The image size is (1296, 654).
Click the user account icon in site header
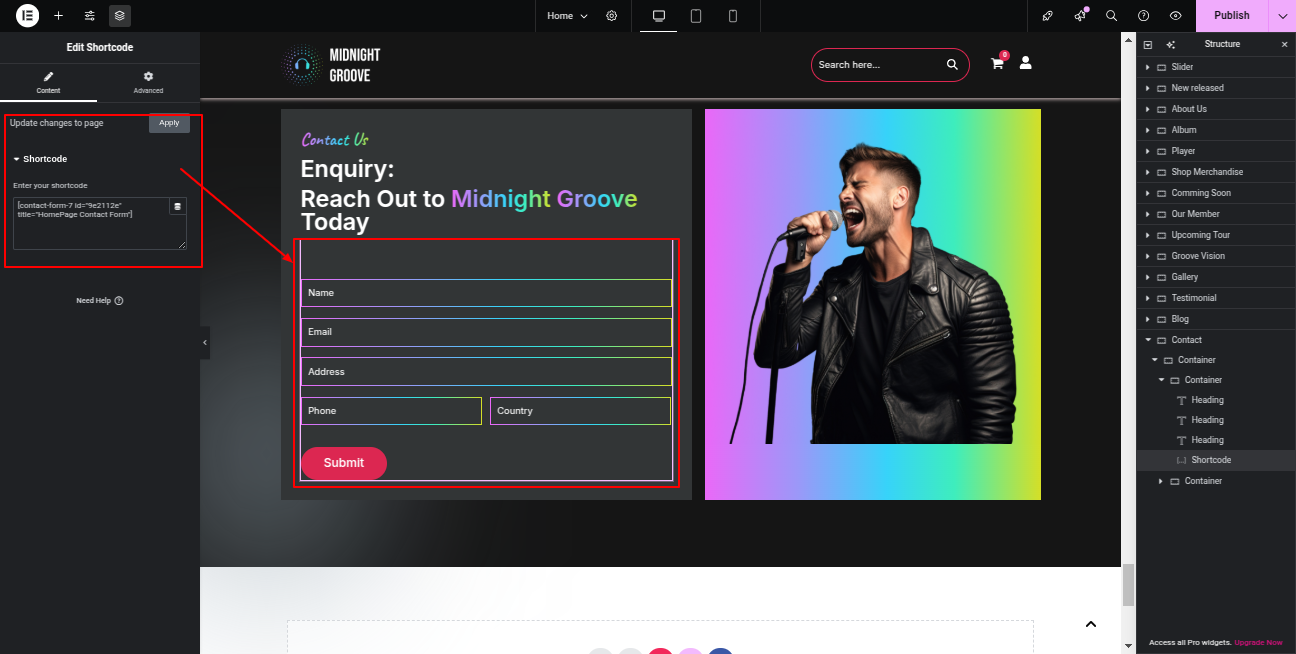(1025, 62)
